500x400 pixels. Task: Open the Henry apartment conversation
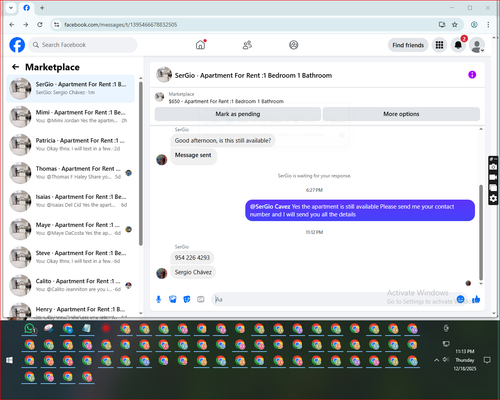[x=71, y=311]
